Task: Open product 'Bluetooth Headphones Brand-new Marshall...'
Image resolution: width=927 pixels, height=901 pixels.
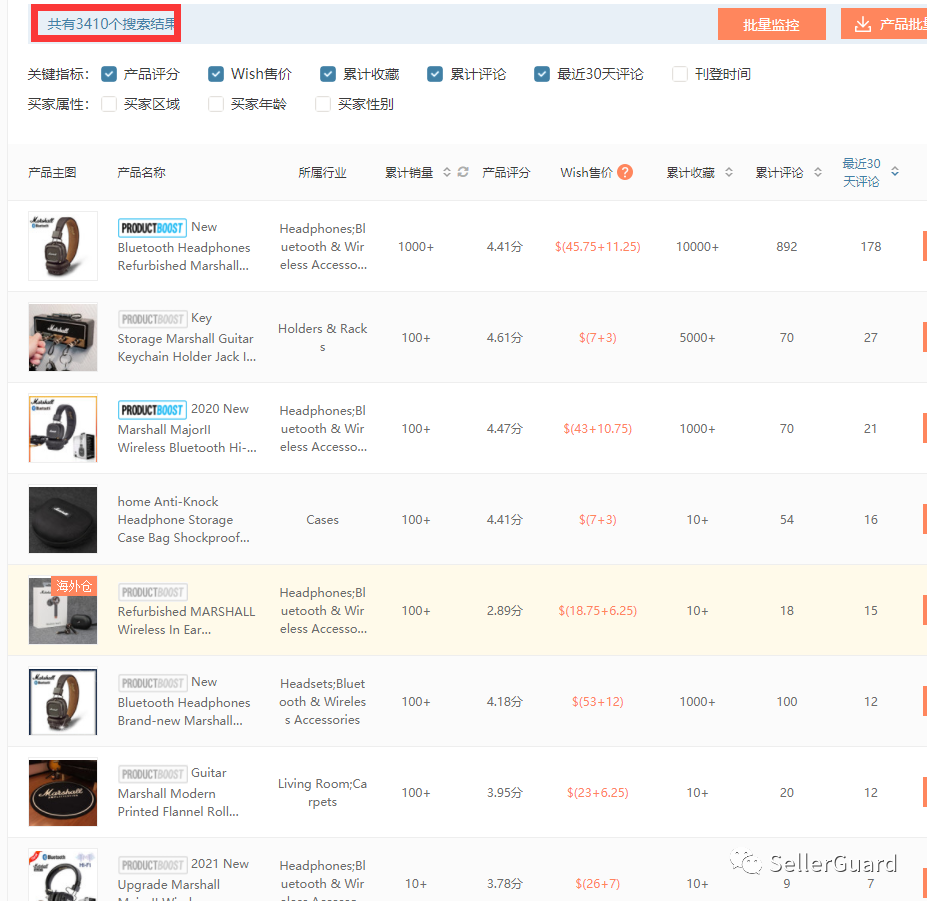Action: pos(184,711)
